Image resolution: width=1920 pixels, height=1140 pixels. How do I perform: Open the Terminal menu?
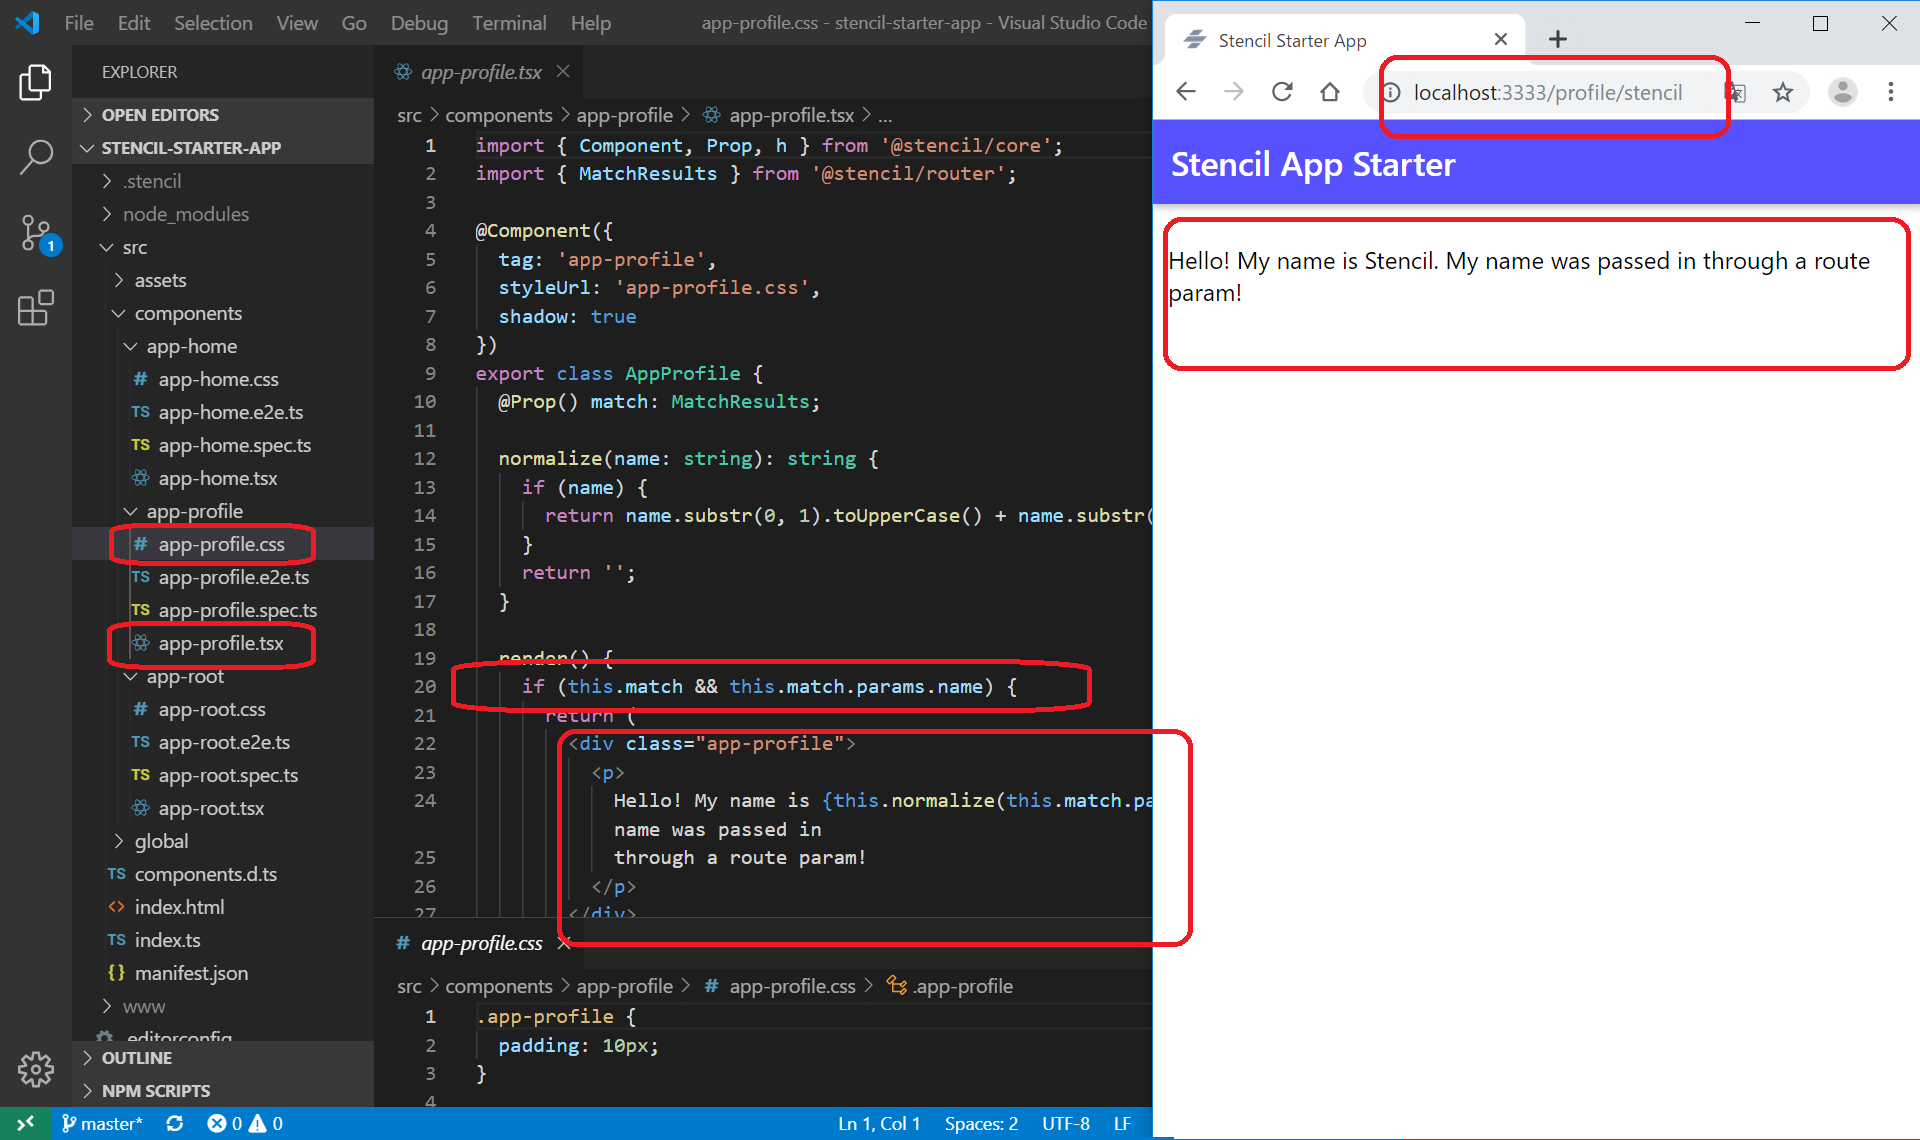pyautogui.click(x=509, y=23)
